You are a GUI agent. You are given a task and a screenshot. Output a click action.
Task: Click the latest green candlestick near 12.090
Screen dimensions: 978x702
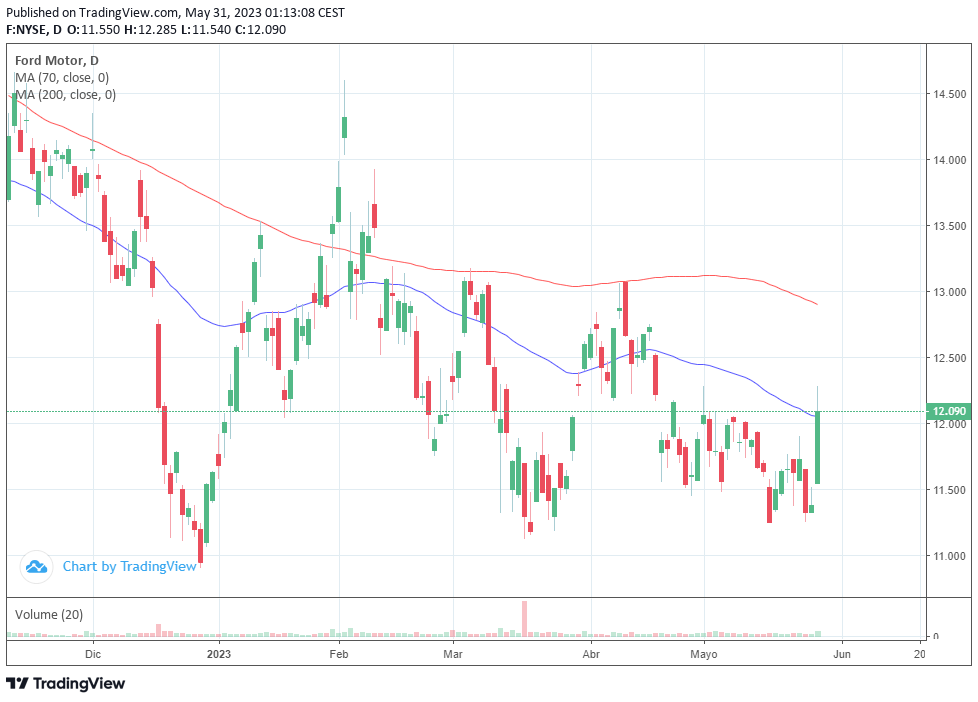[817, 447]
